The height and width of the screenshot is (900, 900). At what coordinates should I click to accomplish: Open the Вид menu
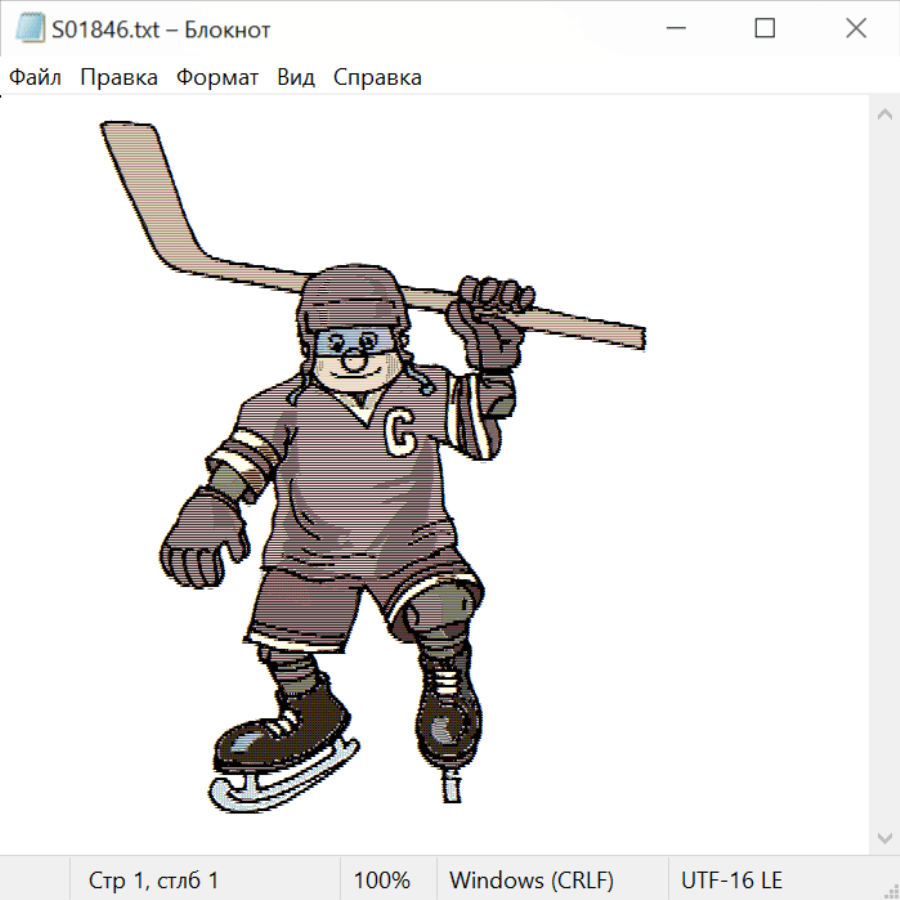click(x=296, y=78)
